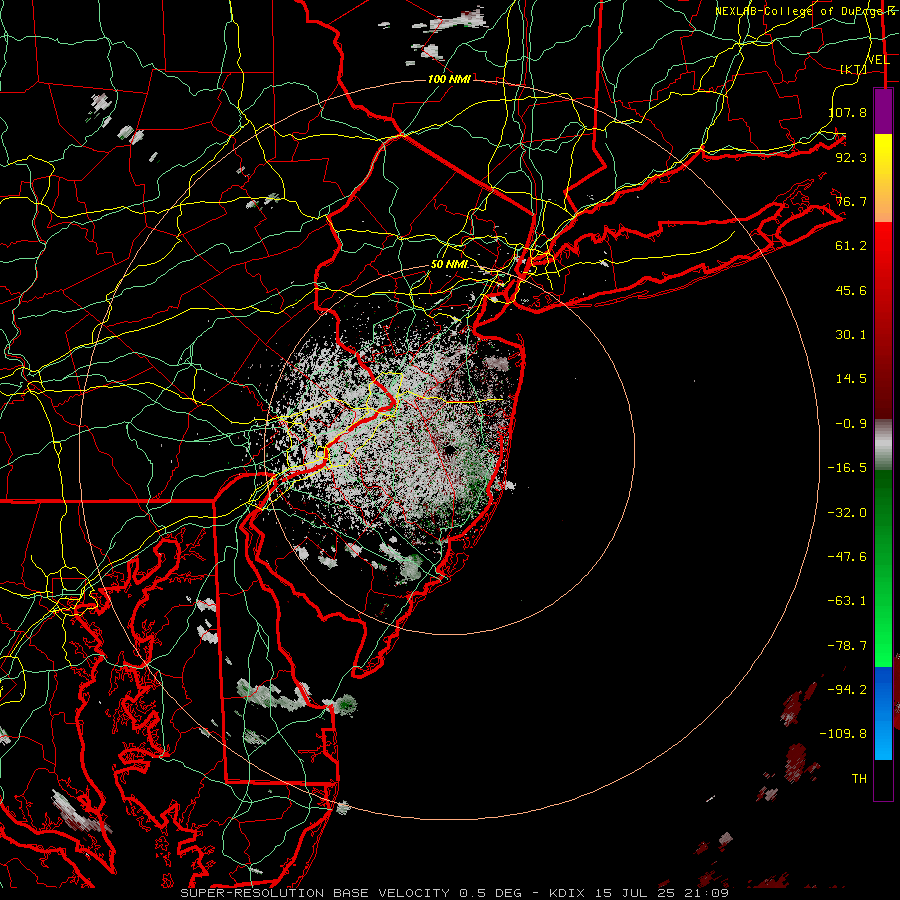Select the -16.5 legend value
The image size is (900, 900).
847,468
